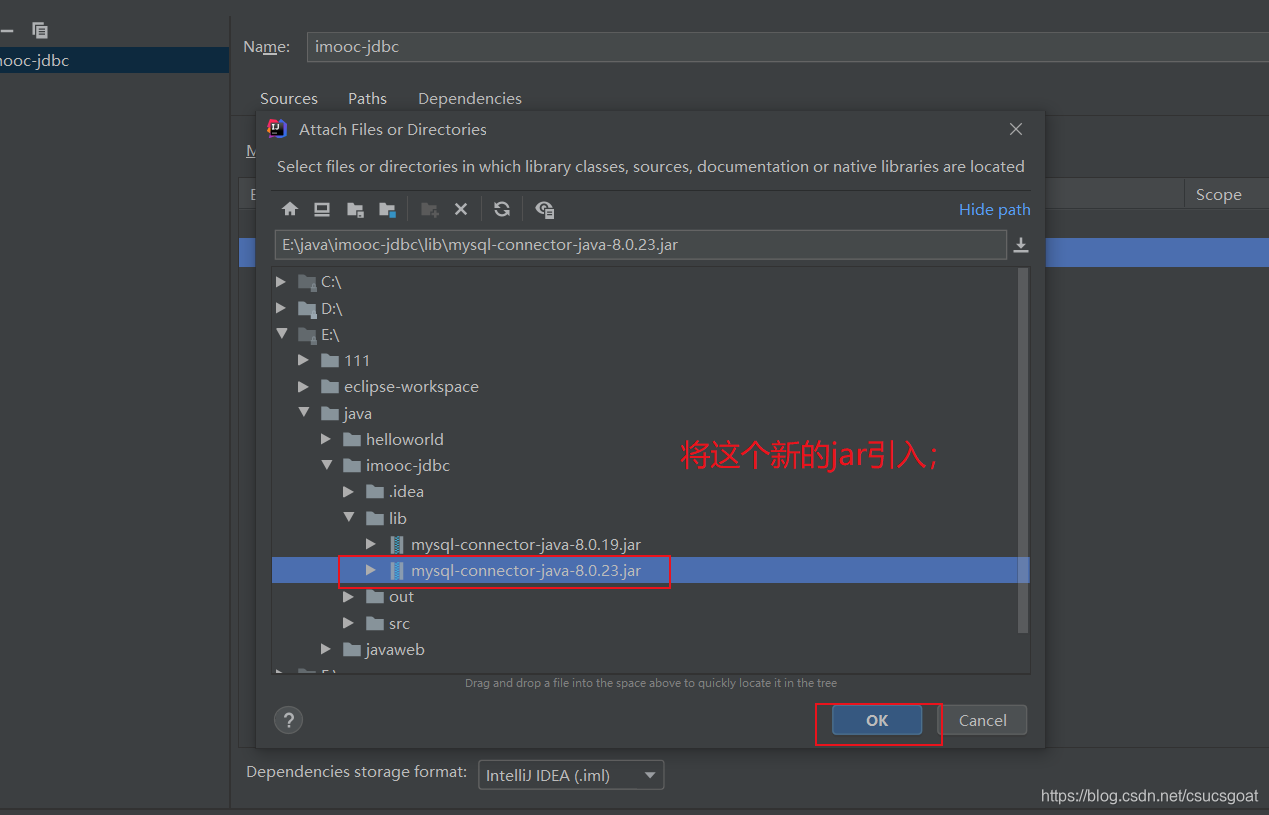Jump to the project directory

(355, 209)
